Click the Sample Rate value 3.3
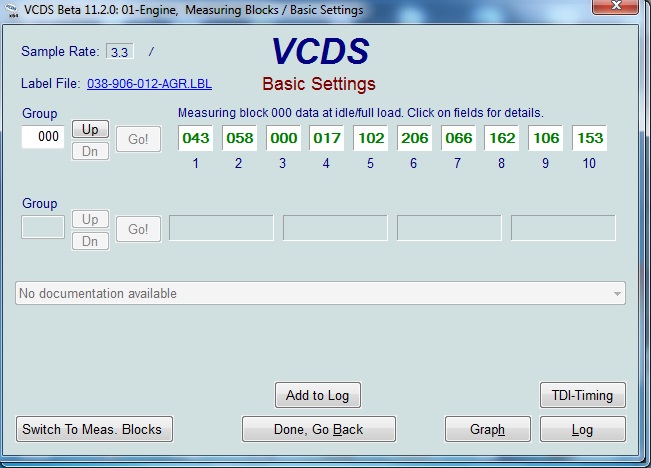 point(120,52)
